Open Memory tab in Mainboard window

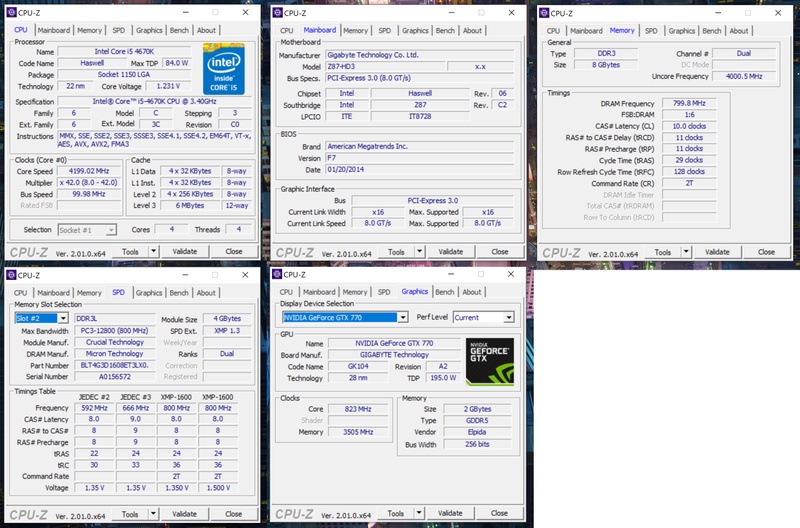[356, 31]
